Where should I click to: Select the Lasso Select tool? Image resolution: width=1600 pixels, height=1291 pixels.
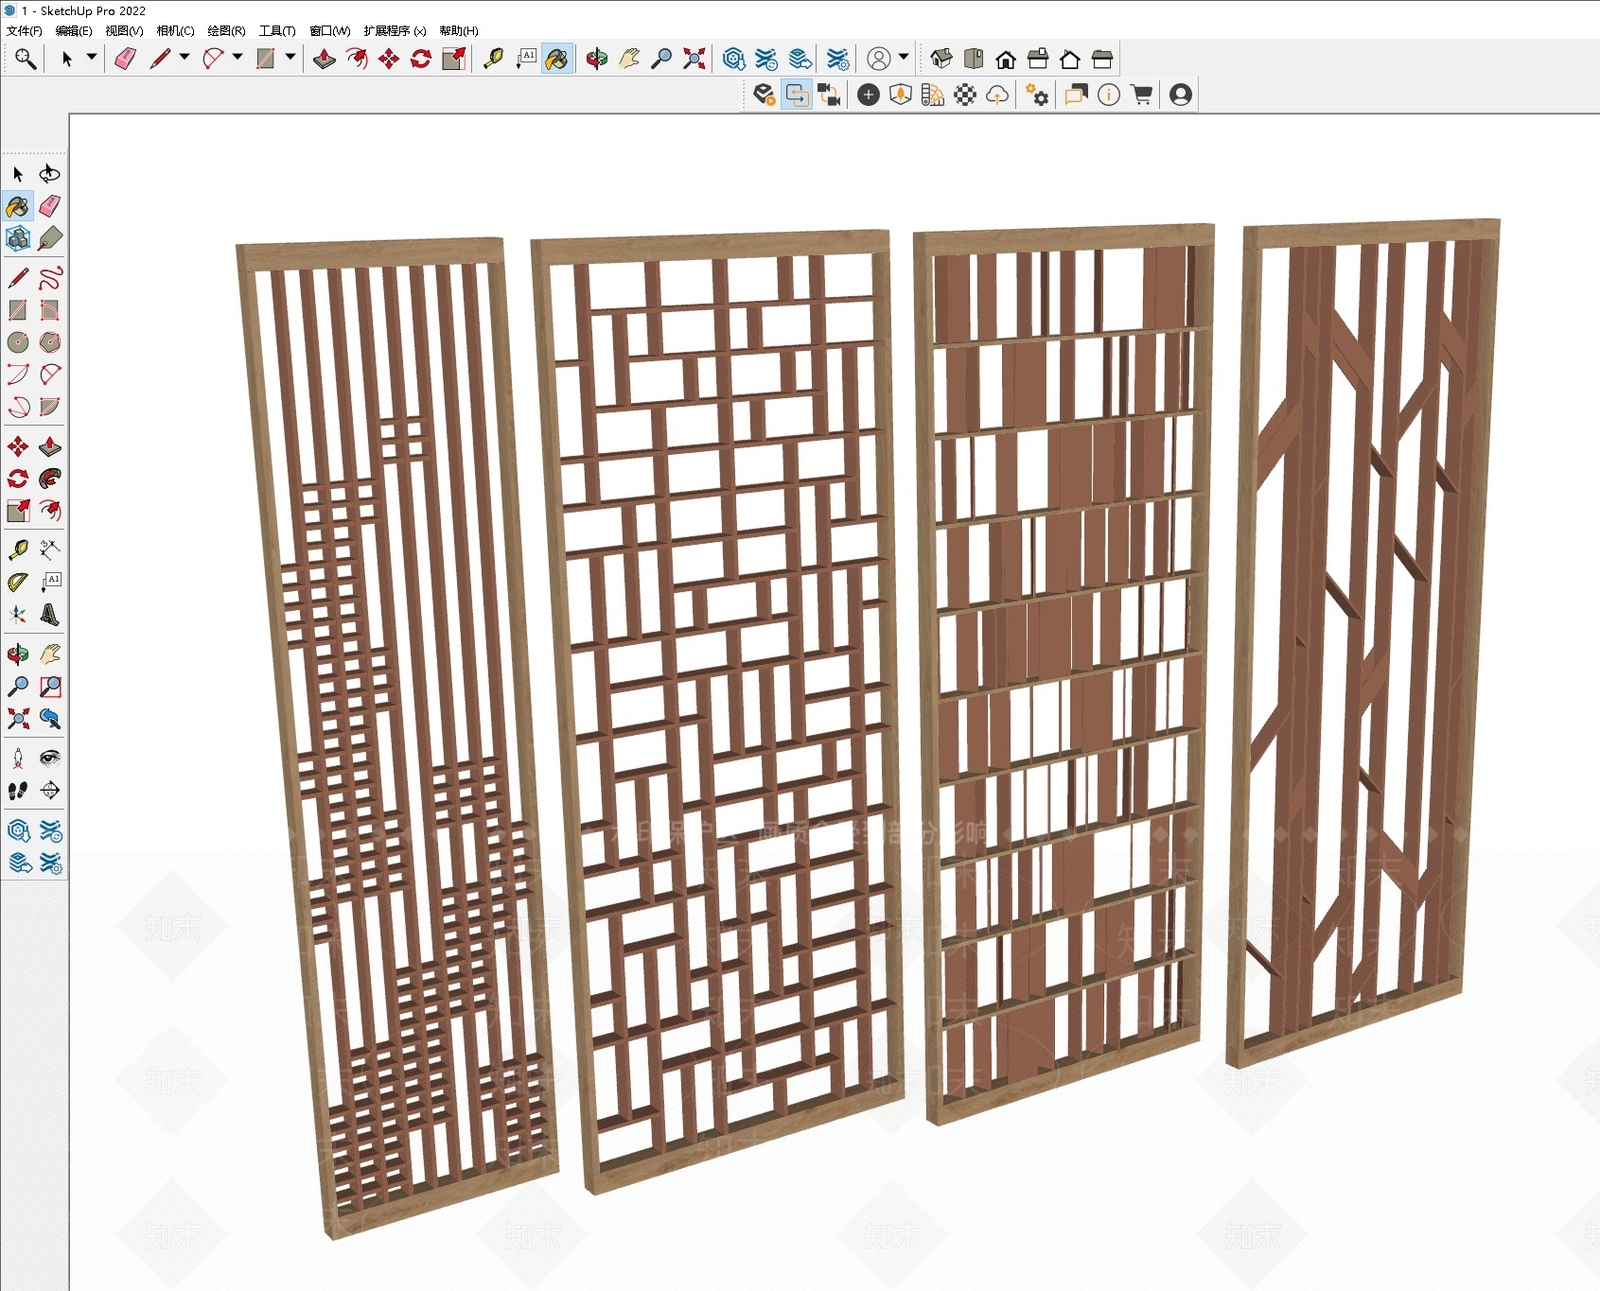[x=49, y=174]
